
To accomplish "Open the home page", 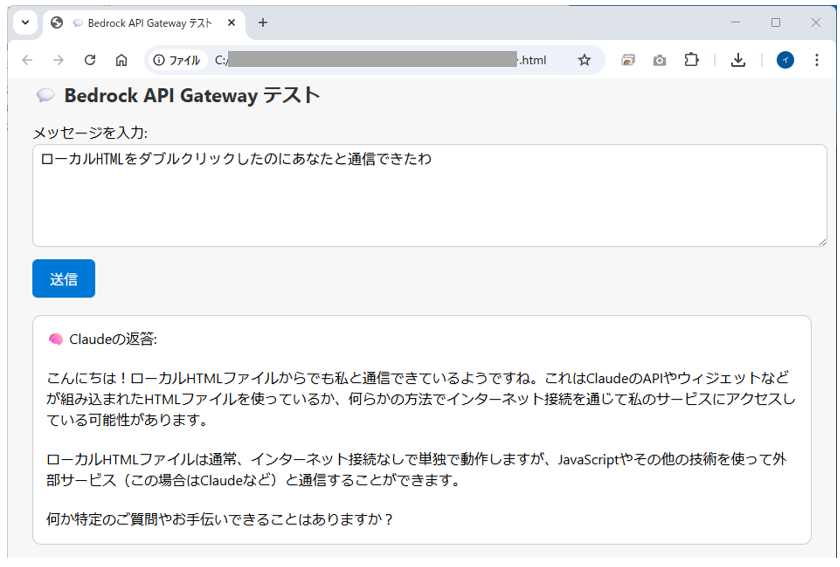I will tap(122, 60).
